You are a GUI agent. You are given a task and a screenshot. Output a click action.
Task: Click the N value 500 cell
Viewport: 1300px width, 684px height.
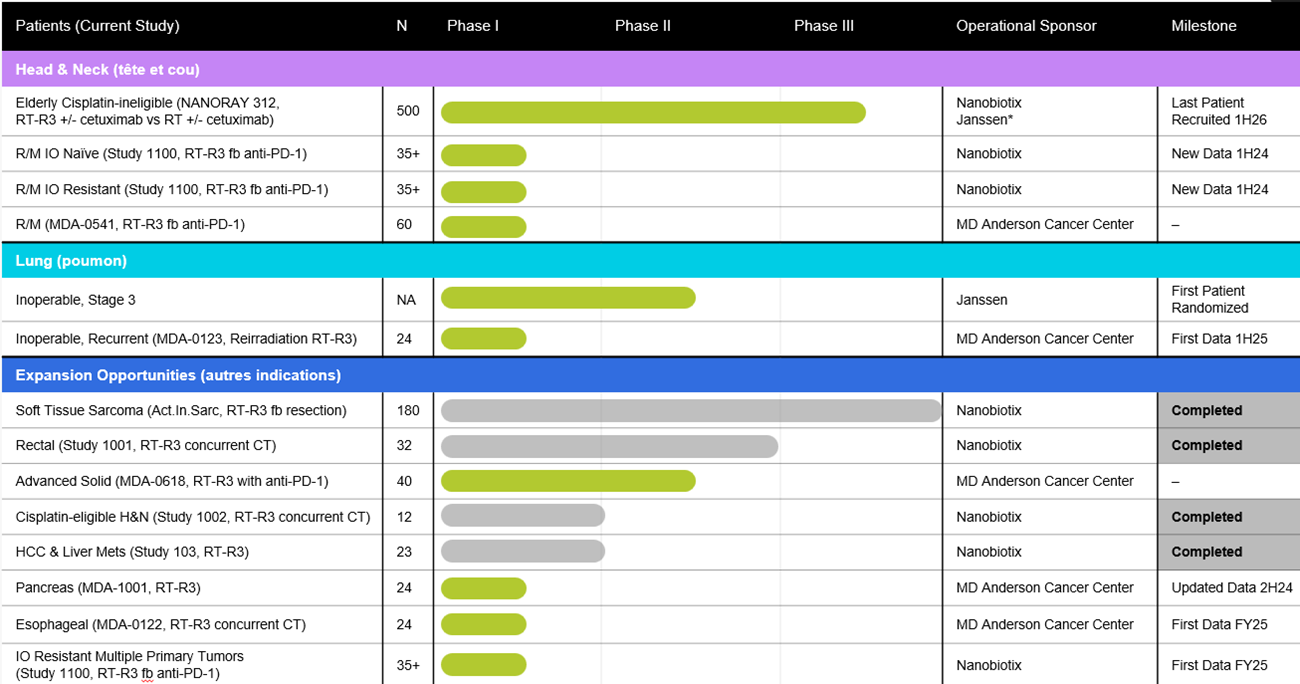(407, 111)
